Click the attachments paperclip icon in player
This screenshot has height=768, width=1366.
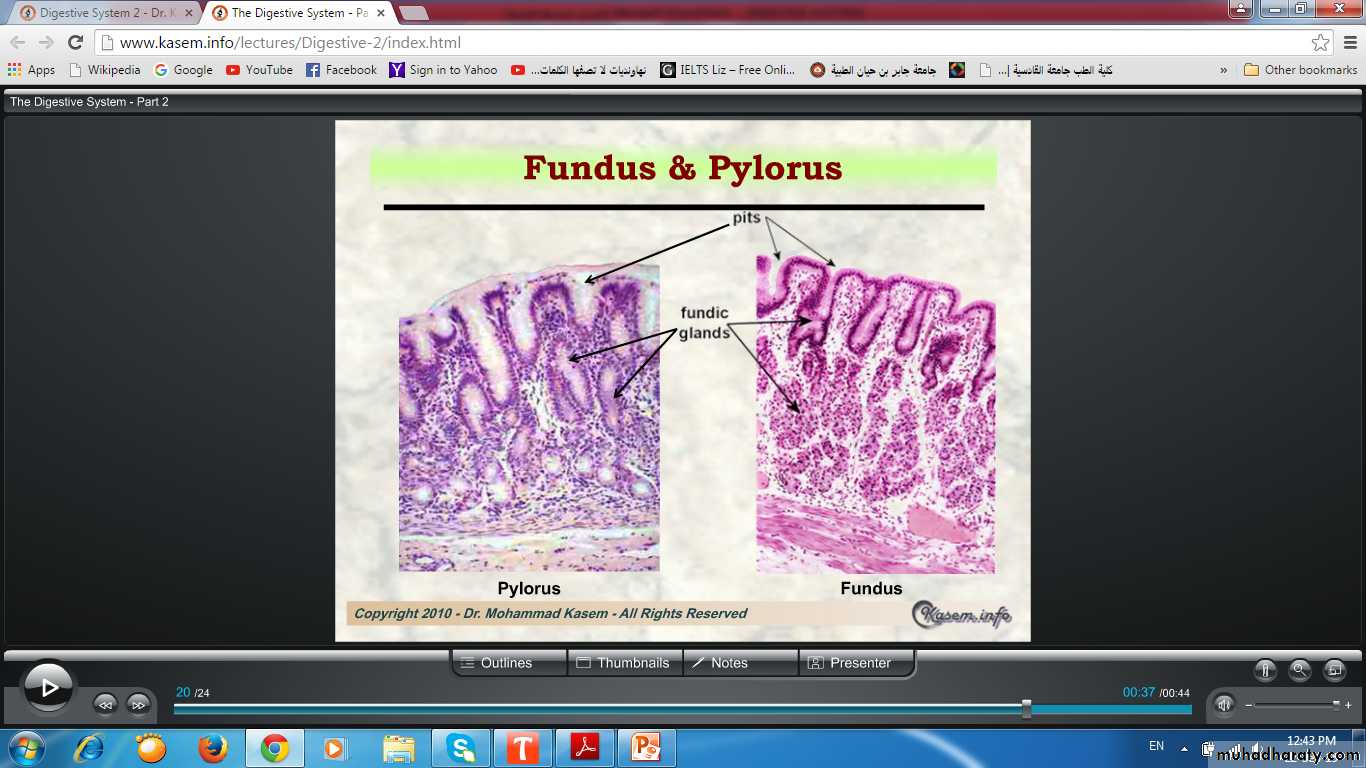(1266, 671)
